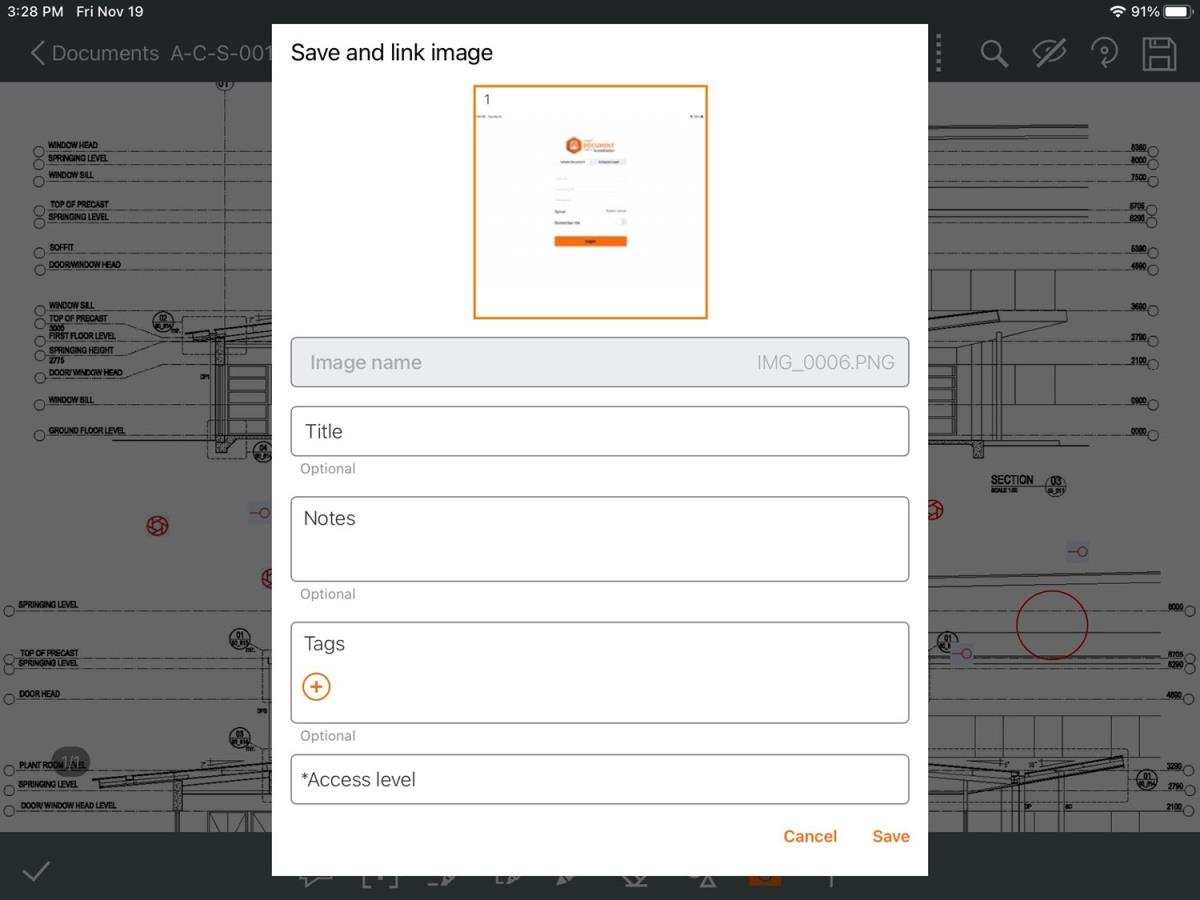The width and height of the screenshot is (1200, 900).
Task: Tap the battery status indicator
Action: click(1177, 12)
